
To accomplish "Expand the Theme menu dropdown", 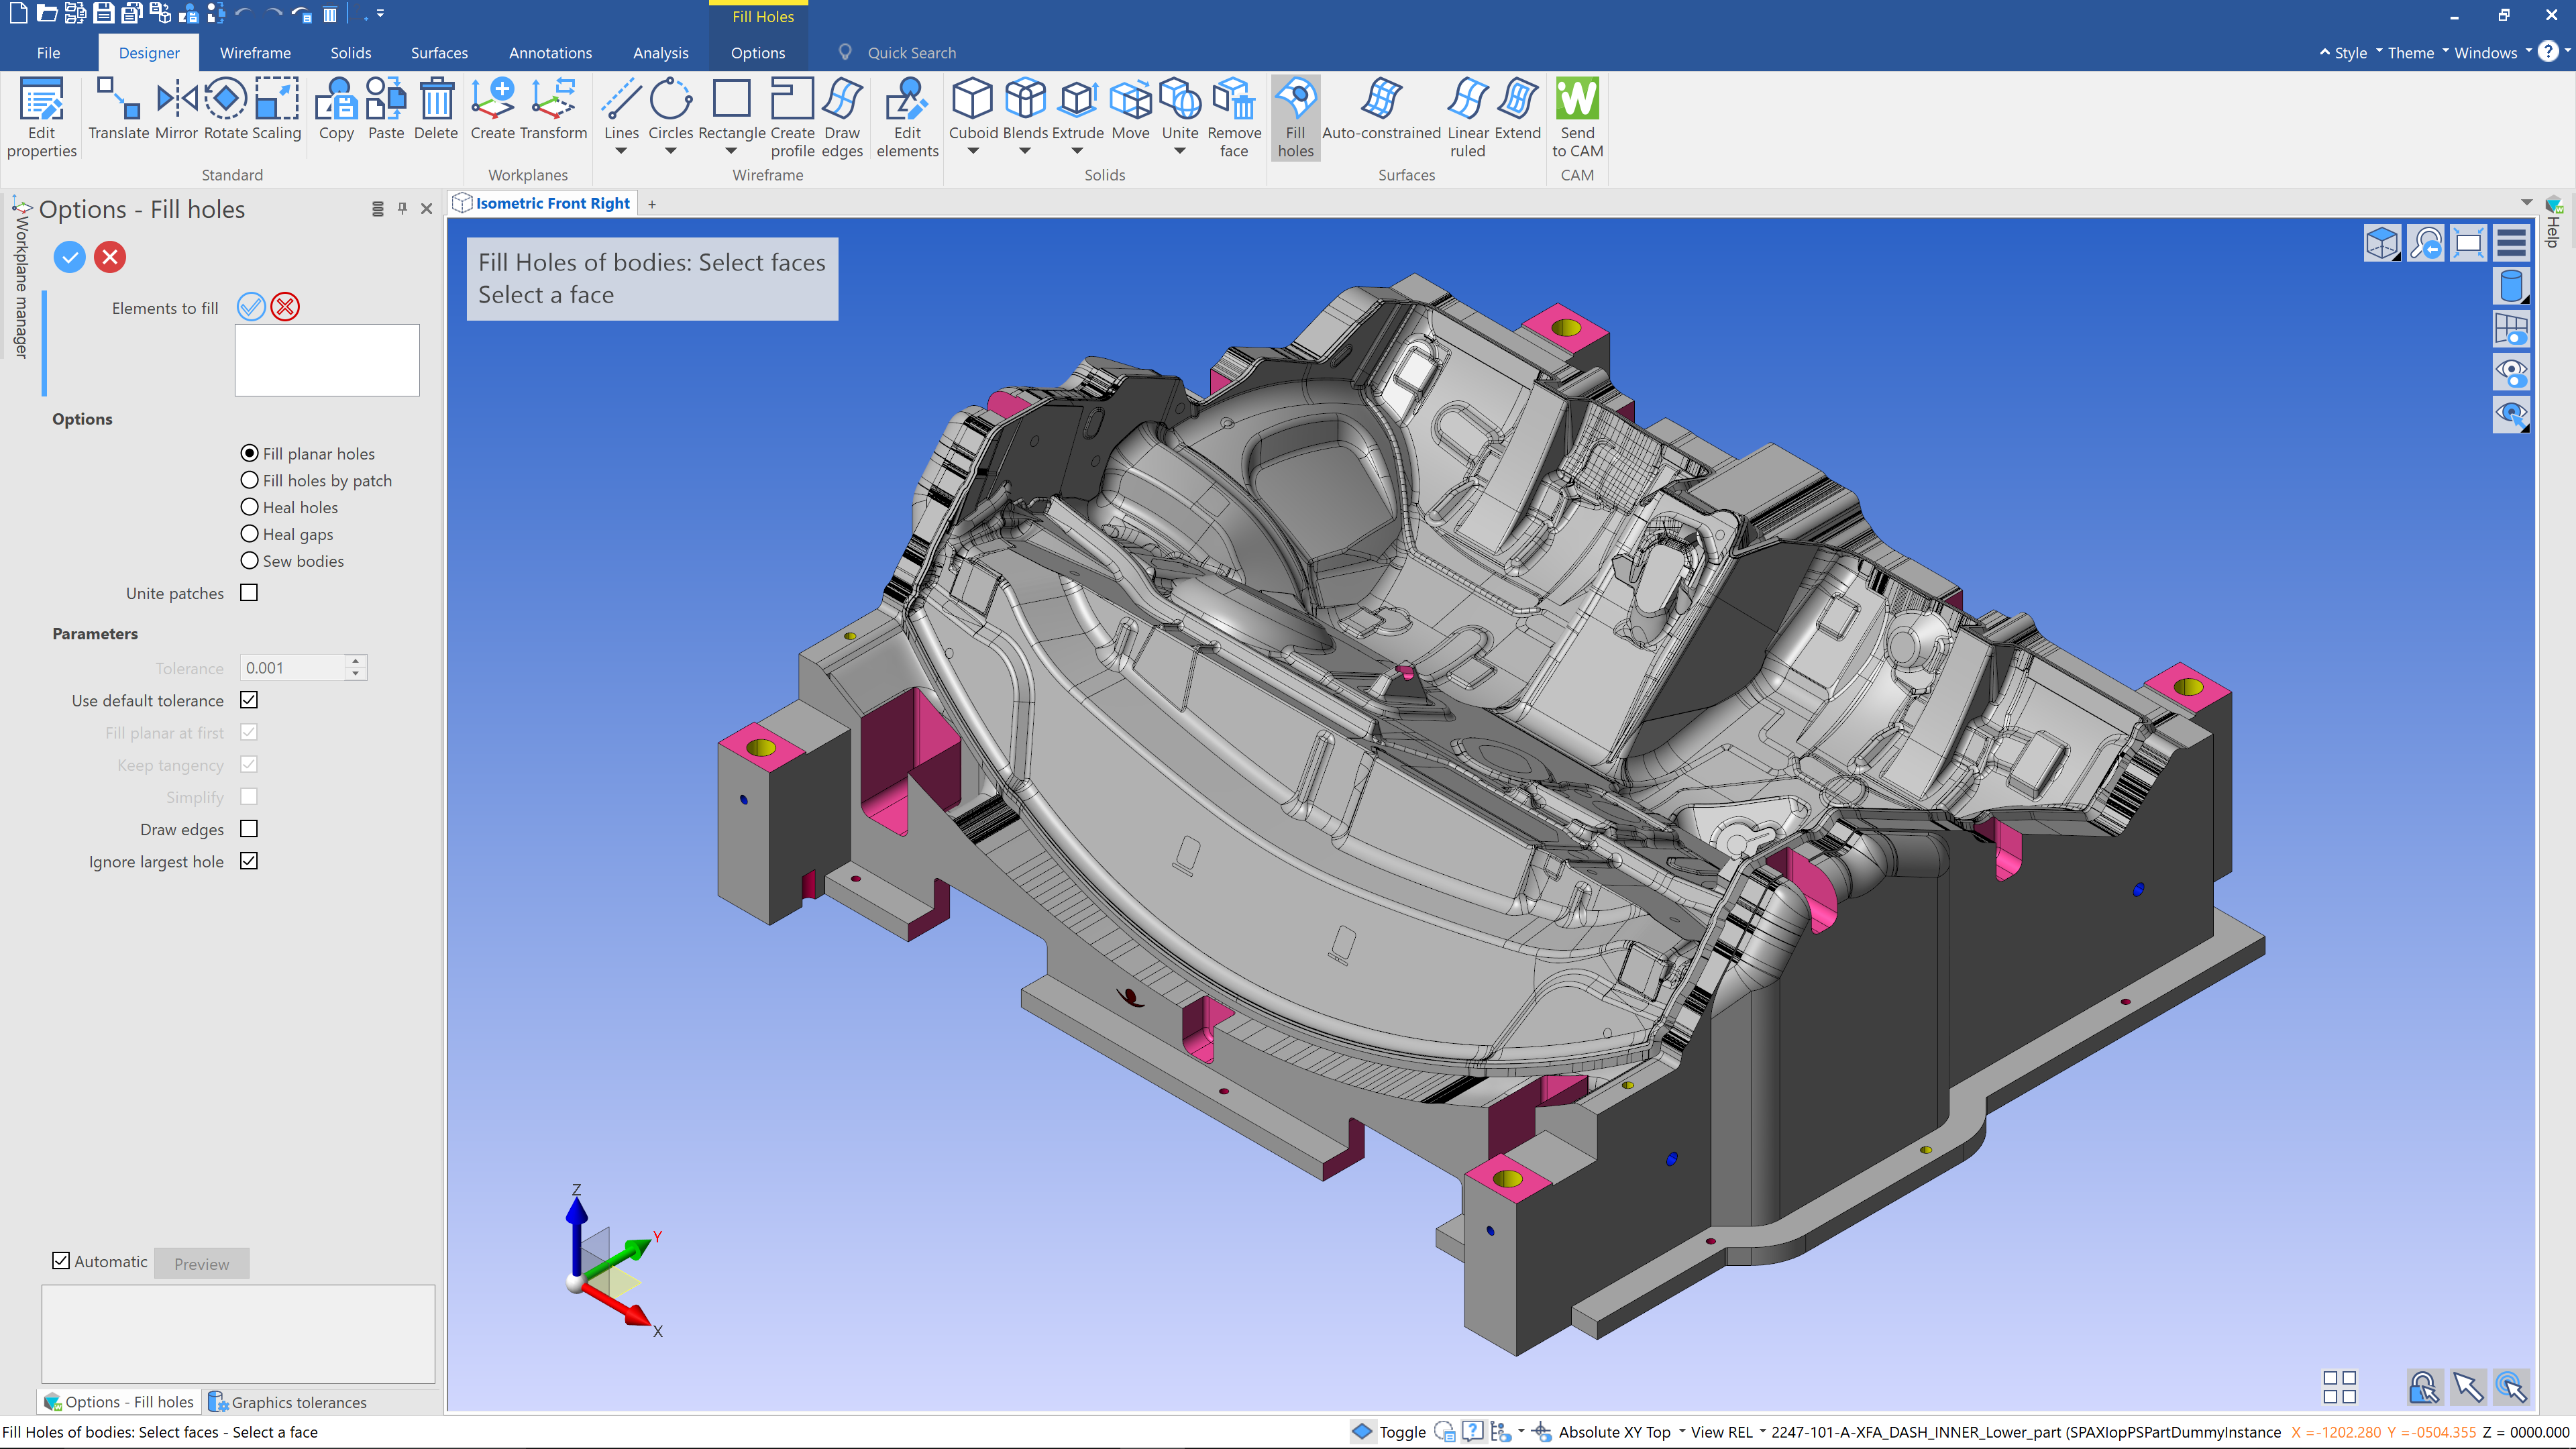I will pyautogui.click(x=2417, y=53).
